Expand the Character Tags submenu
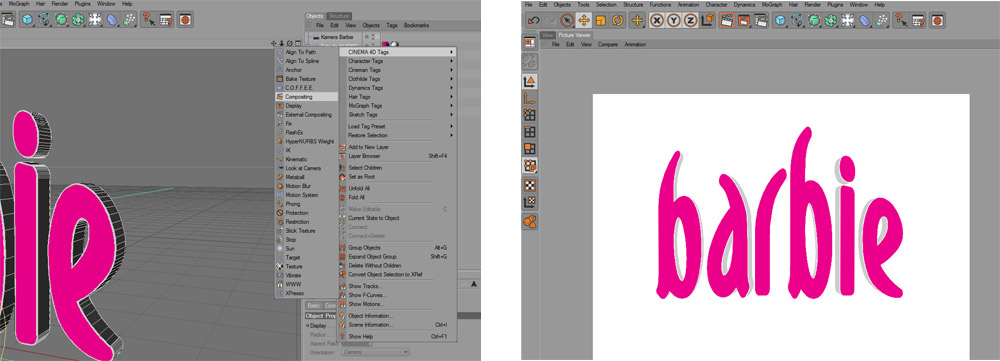Screen dimensions: 1000x361 click(x=398, y=61)
